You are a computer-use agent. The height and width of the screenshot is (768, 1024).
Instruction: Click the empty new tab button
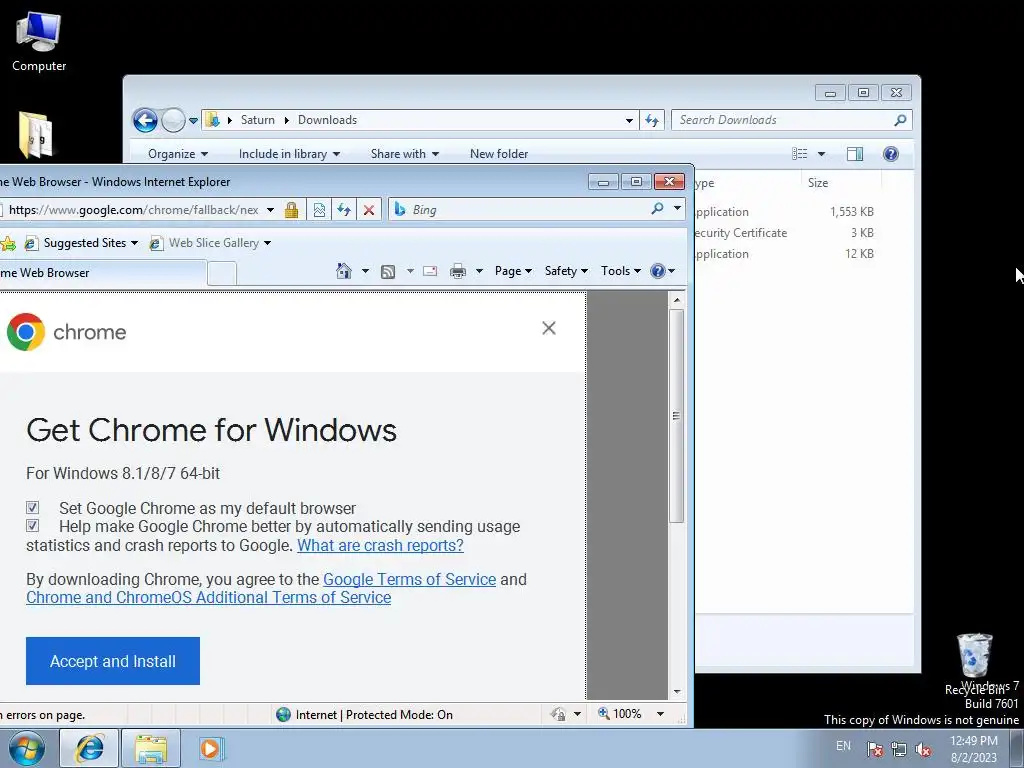point(222,273)
